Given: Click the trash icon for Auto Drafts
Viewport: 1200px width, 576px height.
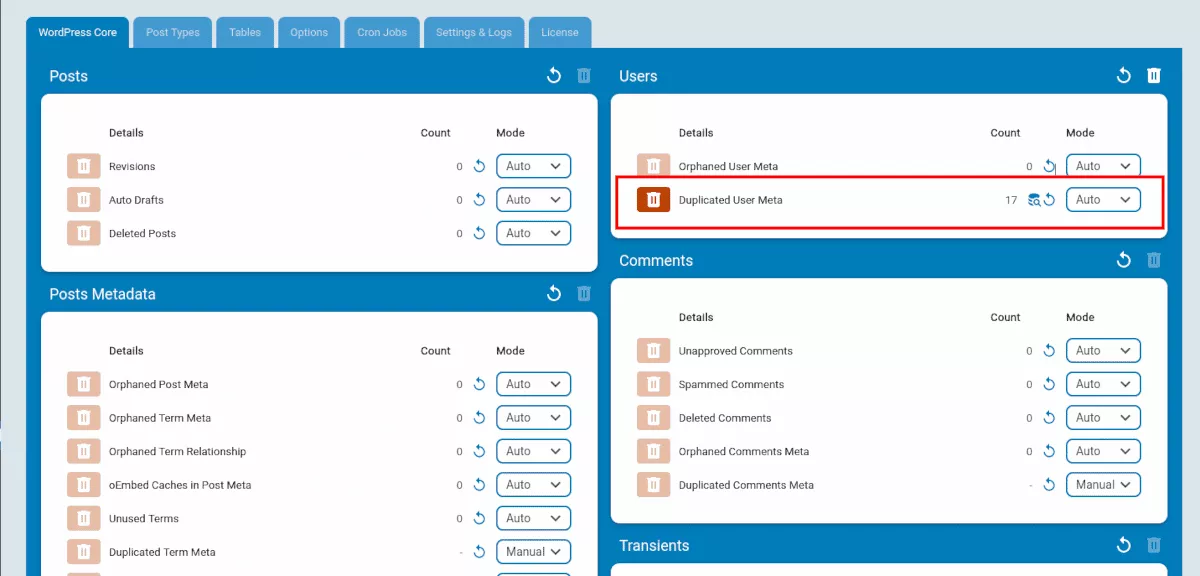Looking at the screenshot, I should pyautogui.click(x=84, y=200).
